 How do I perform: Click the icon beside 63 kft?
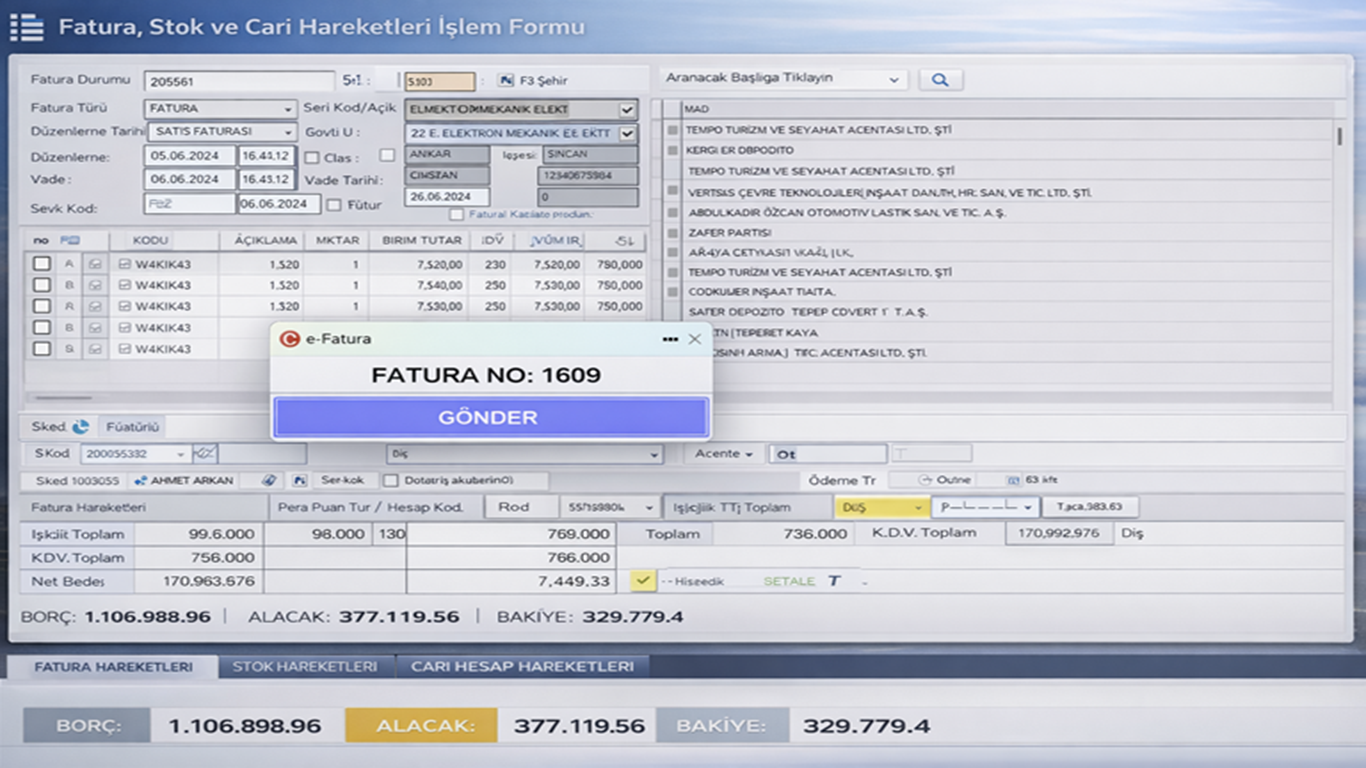1013,481
